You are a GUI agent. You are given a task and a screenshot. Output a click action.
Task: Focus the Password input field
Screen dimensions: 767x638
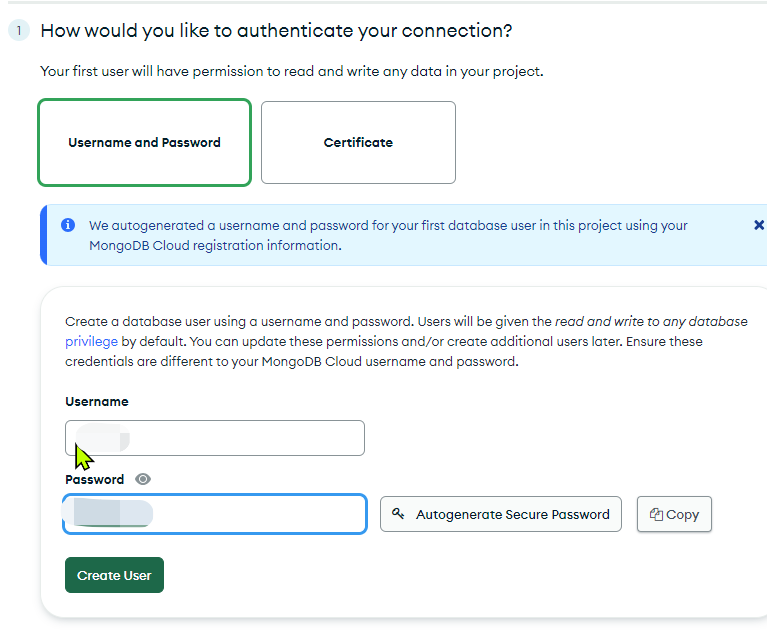click(215, 514)
